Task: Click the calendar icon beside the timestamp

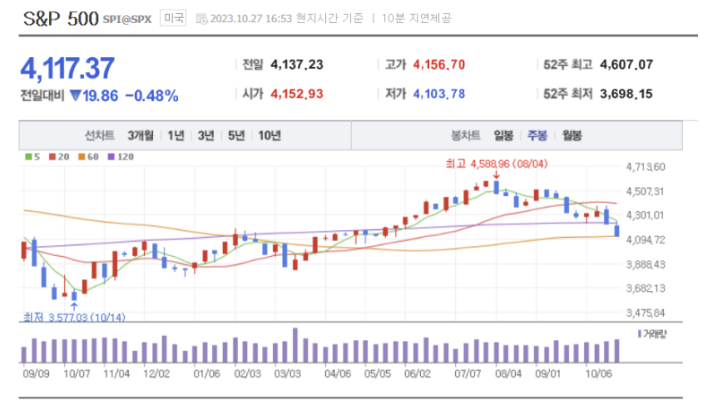Action: (202, 19)
